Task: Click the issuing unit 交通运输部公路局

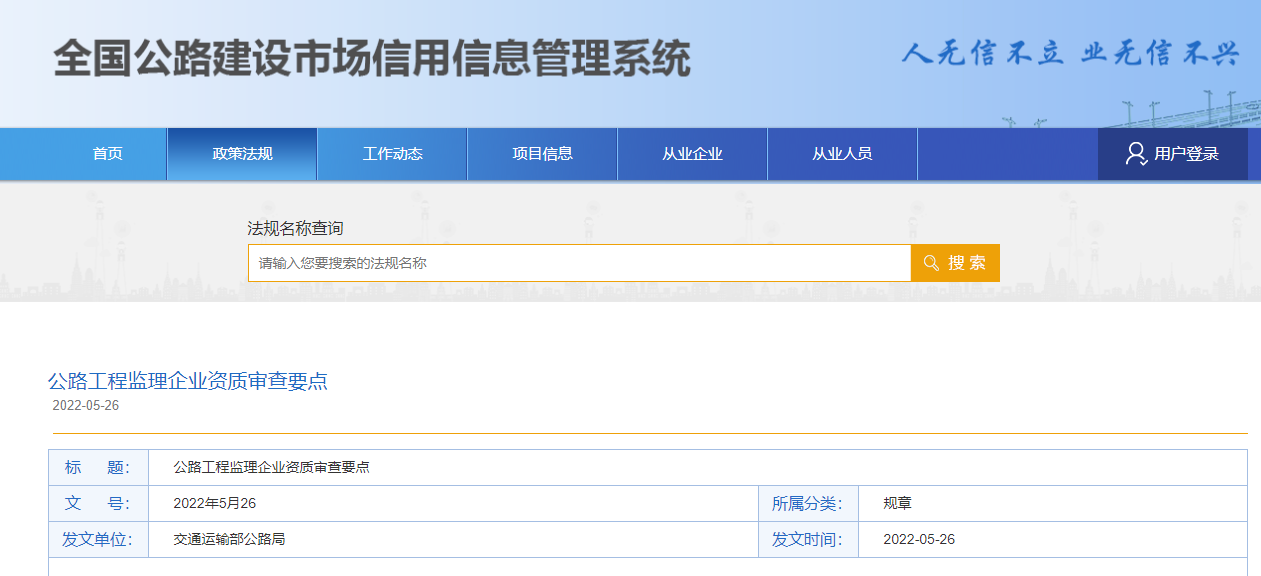Action: (x=229, y=539)
